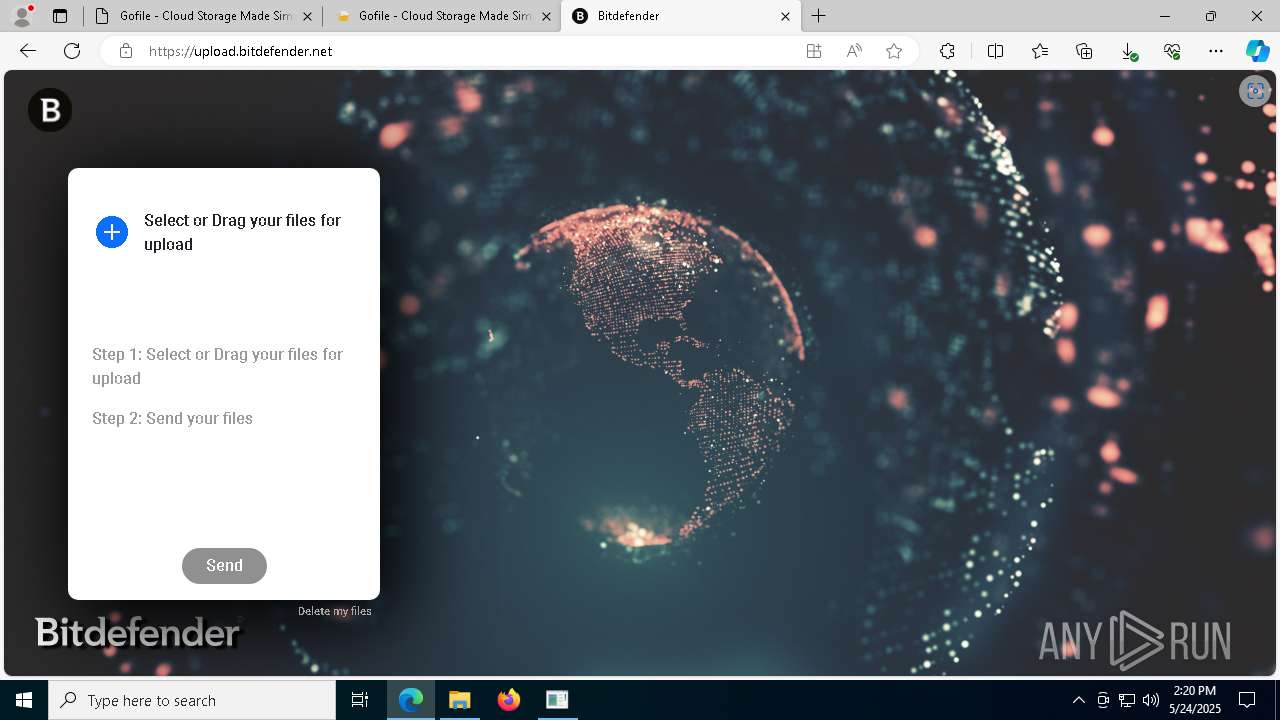Open the Windows Start menu
The image size is (1280, 720).
[x=24, y=700]
